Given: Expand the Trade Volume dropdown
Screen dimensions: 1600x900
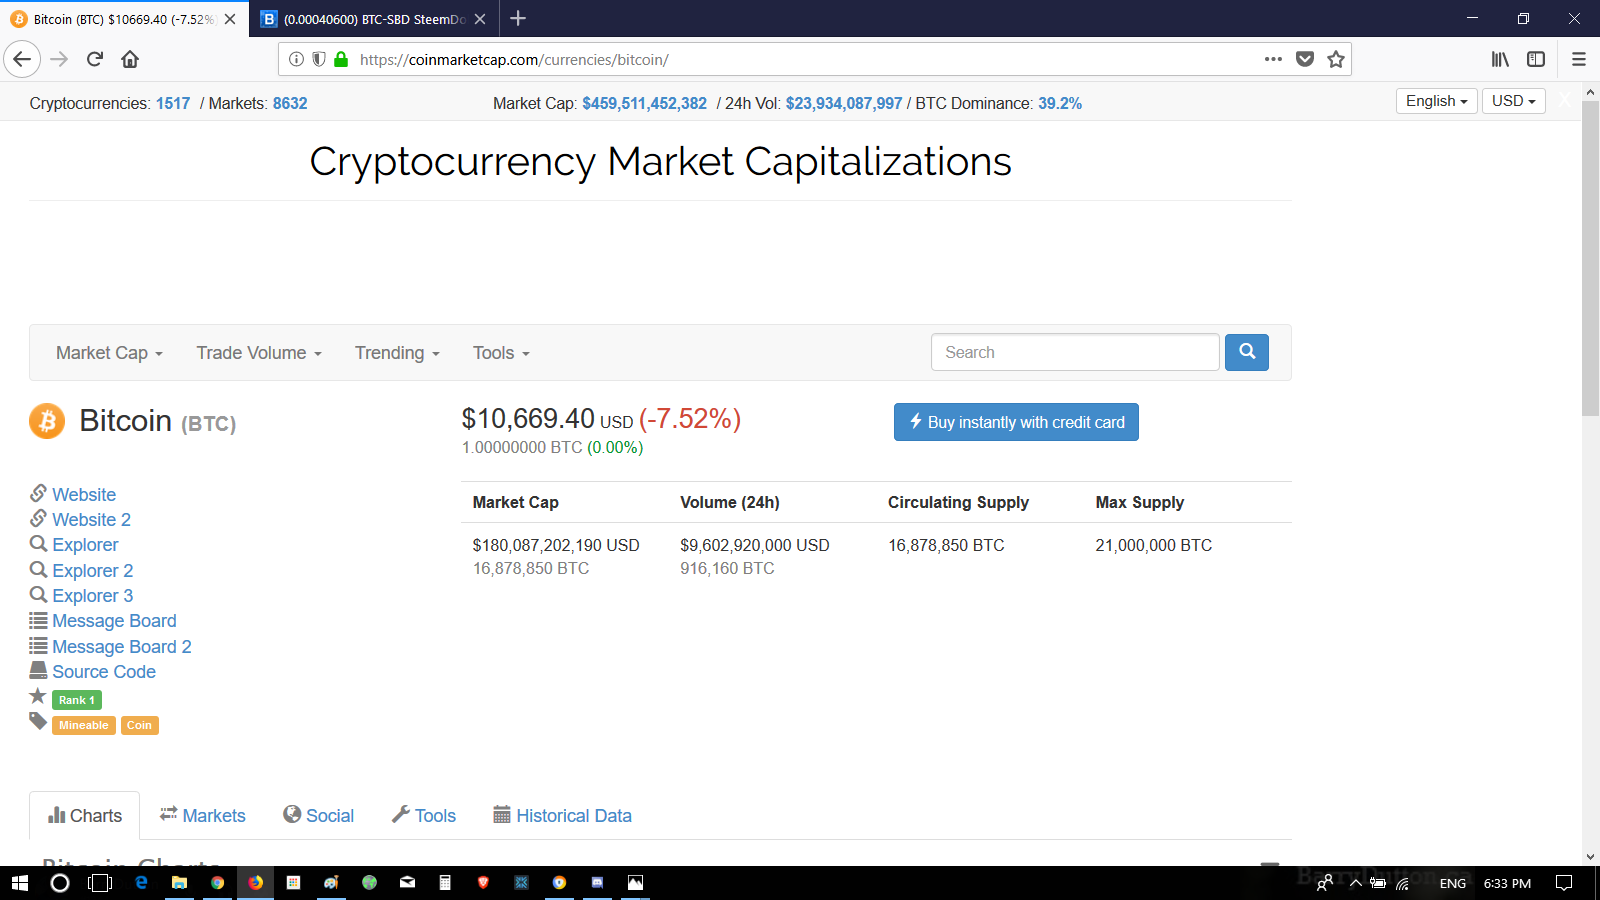Looking at the screenshot, I should point(259,353).
